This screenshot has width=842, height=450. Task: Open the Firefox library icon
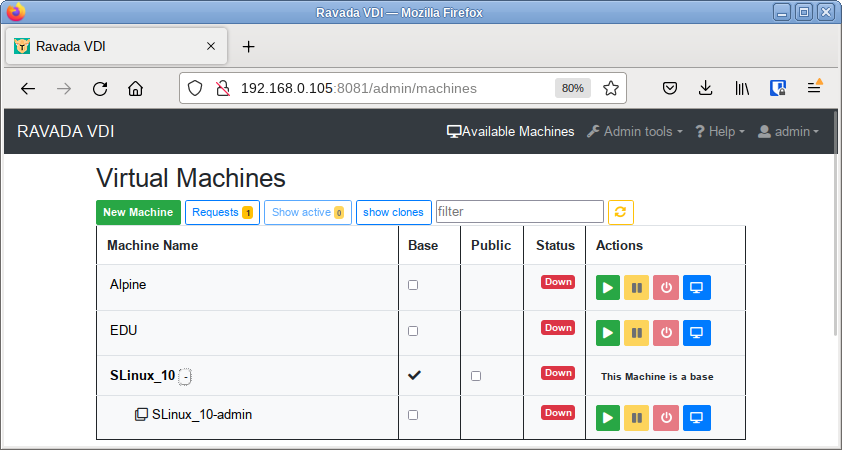point(742,88)
